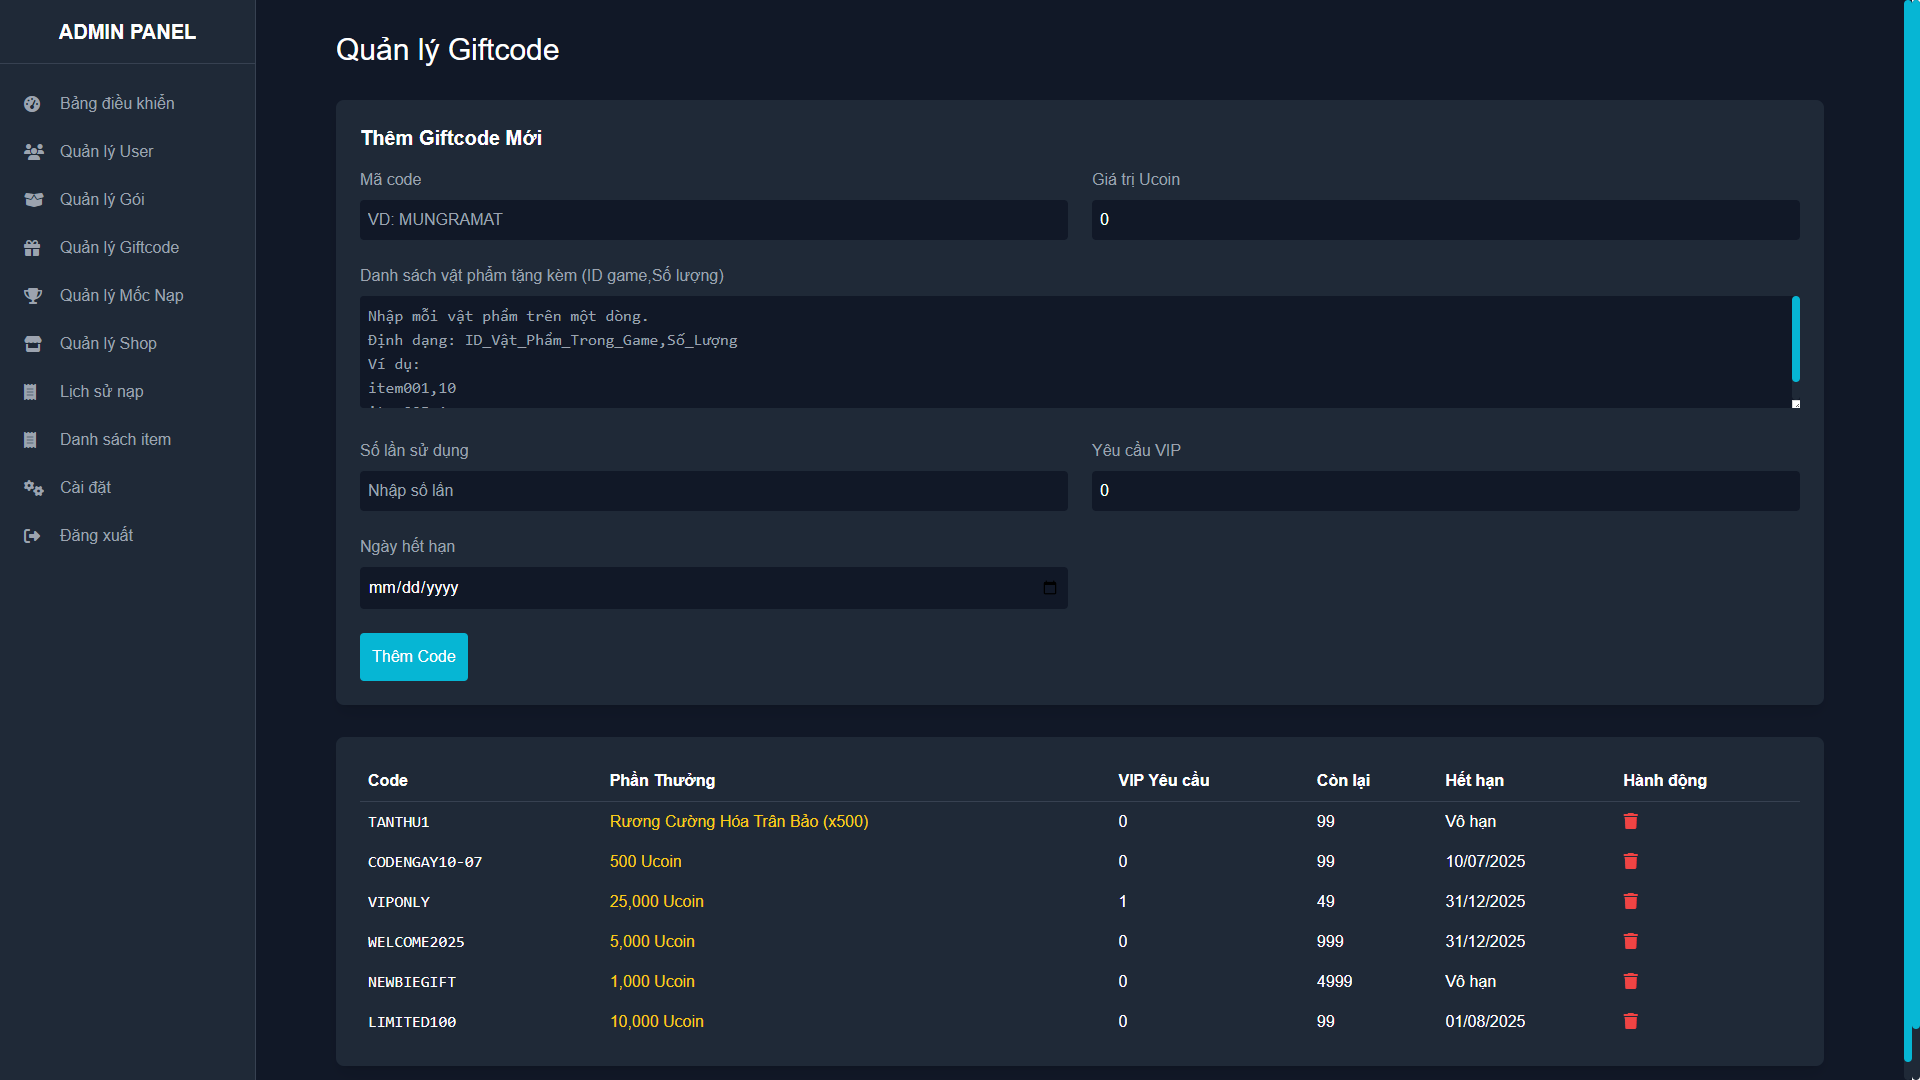Screen dimensions: 1920x1080
Task: Go to Quản lý Shop page
Action: (x=108, y=344)
